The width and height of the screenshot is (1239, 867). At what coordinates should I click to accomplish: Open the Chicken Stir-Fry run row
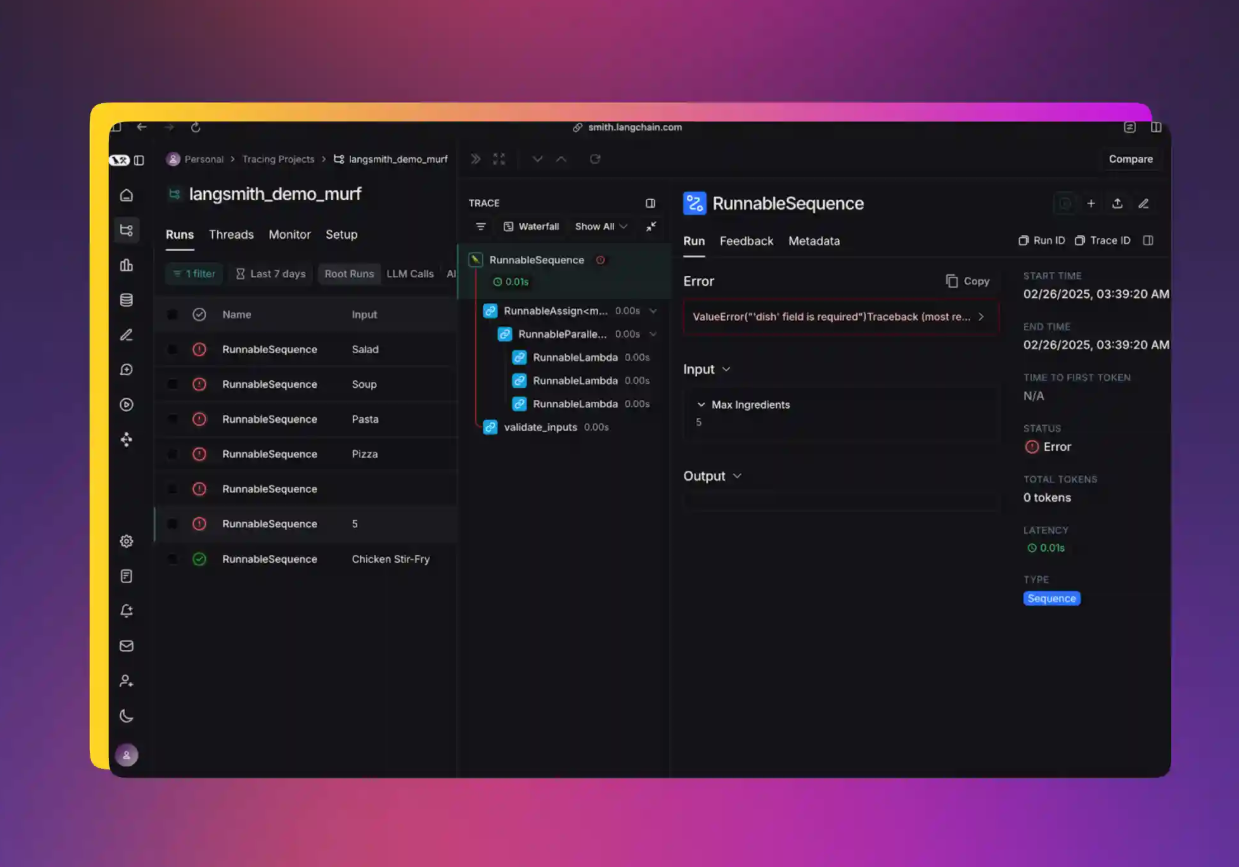306,560
